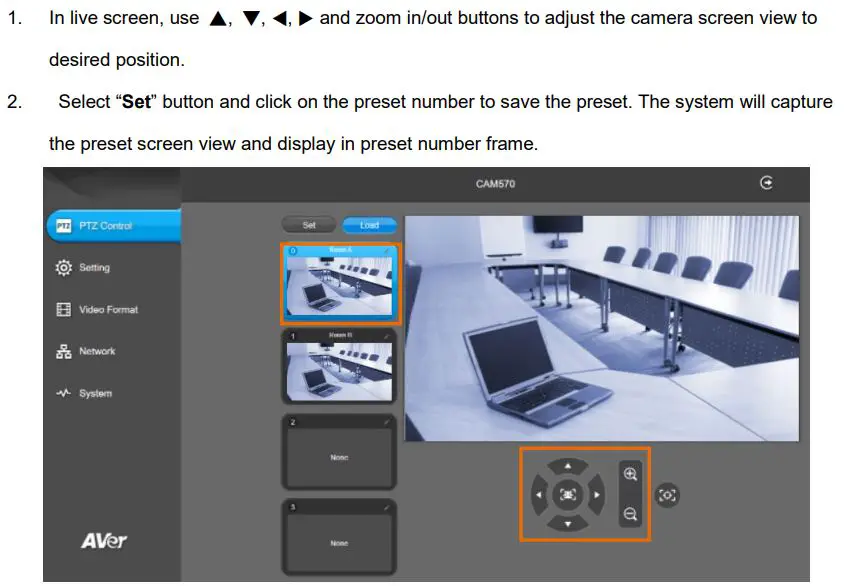Pan the camera left with arrow
The height and width of the screenshot is (586, 846).
click(x=540, y=494)
